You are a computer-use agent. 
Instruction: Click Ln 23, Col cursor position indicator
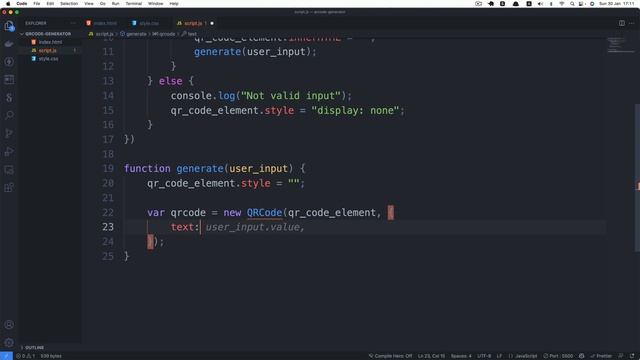[x=431, y=356]
